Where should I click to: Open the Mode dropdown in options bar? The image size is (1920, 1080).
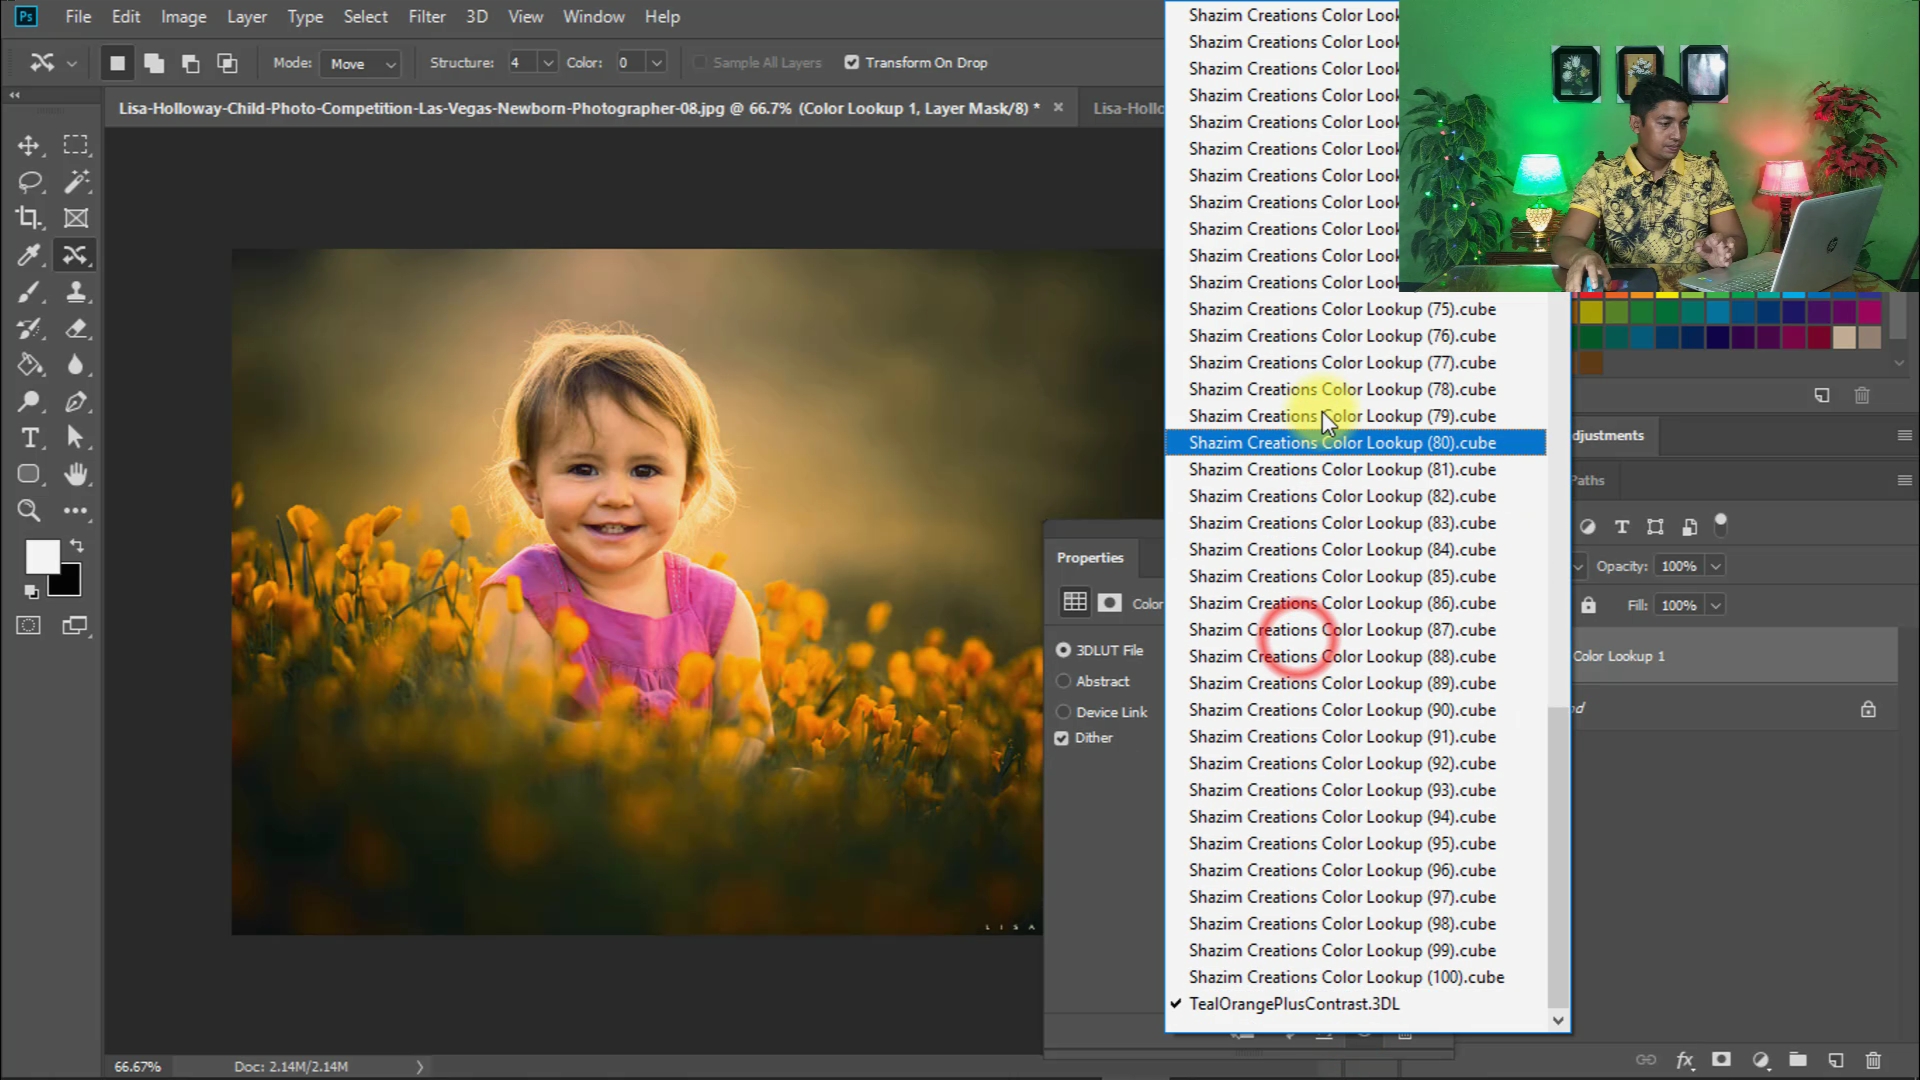point(360,63)
